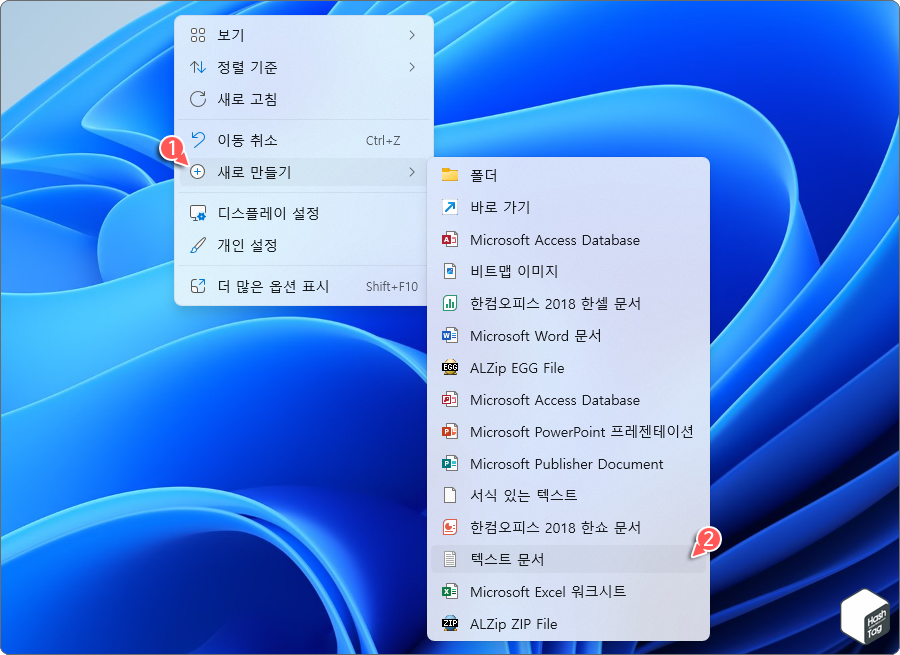Click the yellow 폴더 folder icon
Screen dimensions: 900x655
450,175
